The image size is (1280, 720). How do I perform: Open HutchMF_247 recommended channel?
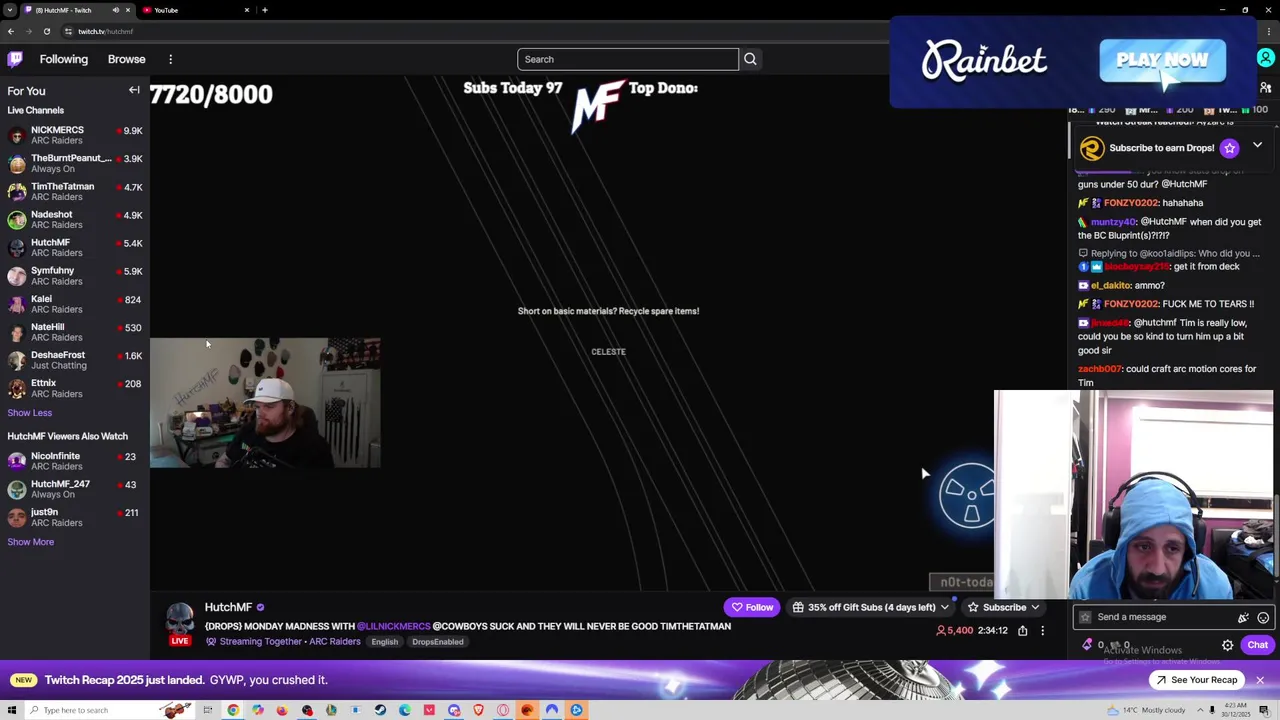tap(75, 489)
